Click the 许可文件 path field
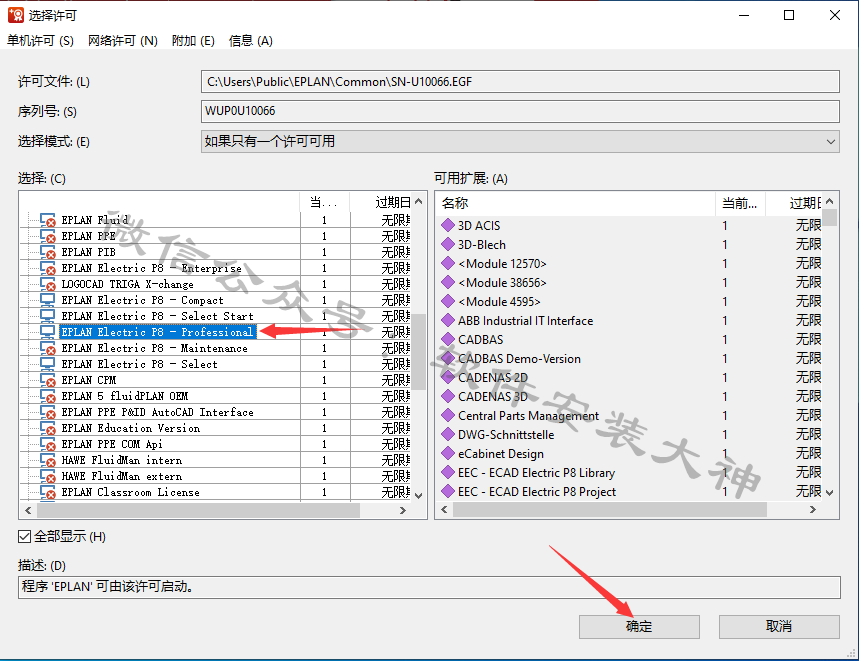 click(x=520, y=82)
